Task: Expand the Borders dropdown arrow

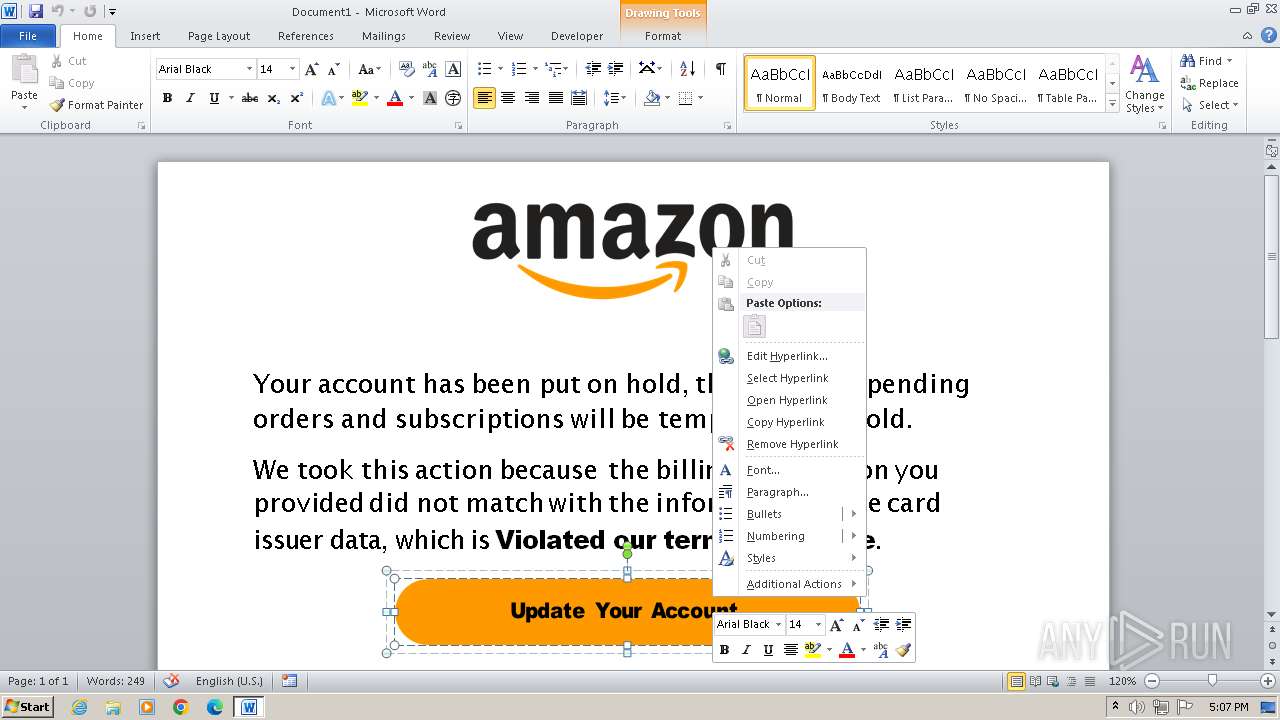Action: pyautogui.click(x=700, y=98)
